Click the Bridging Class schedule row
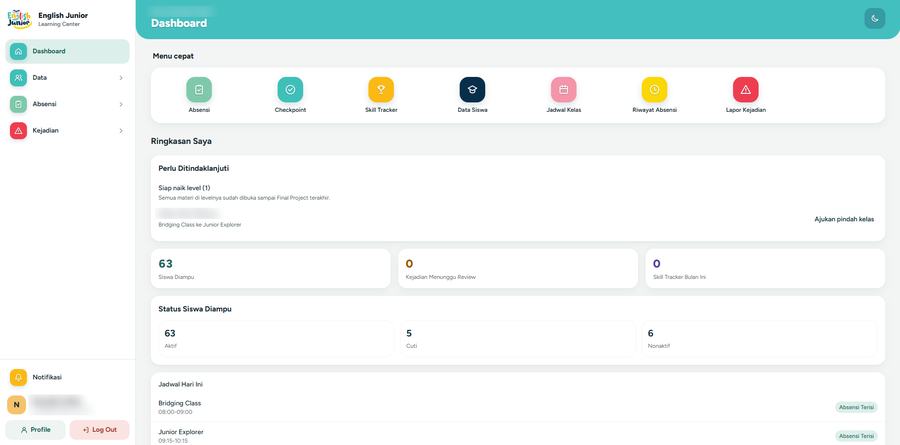Image resolution: width=900 pixels, height=445 pixels. click(x=518, y=407)
